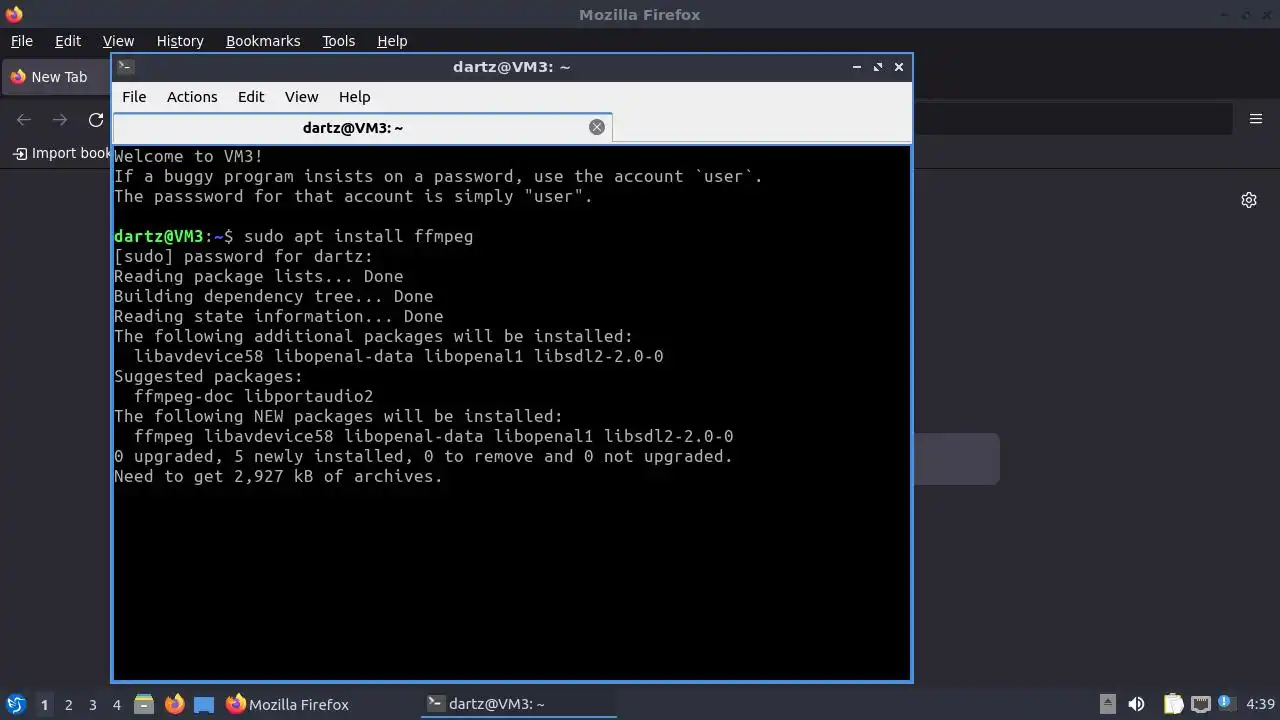Open the terminal File menu

134,97
